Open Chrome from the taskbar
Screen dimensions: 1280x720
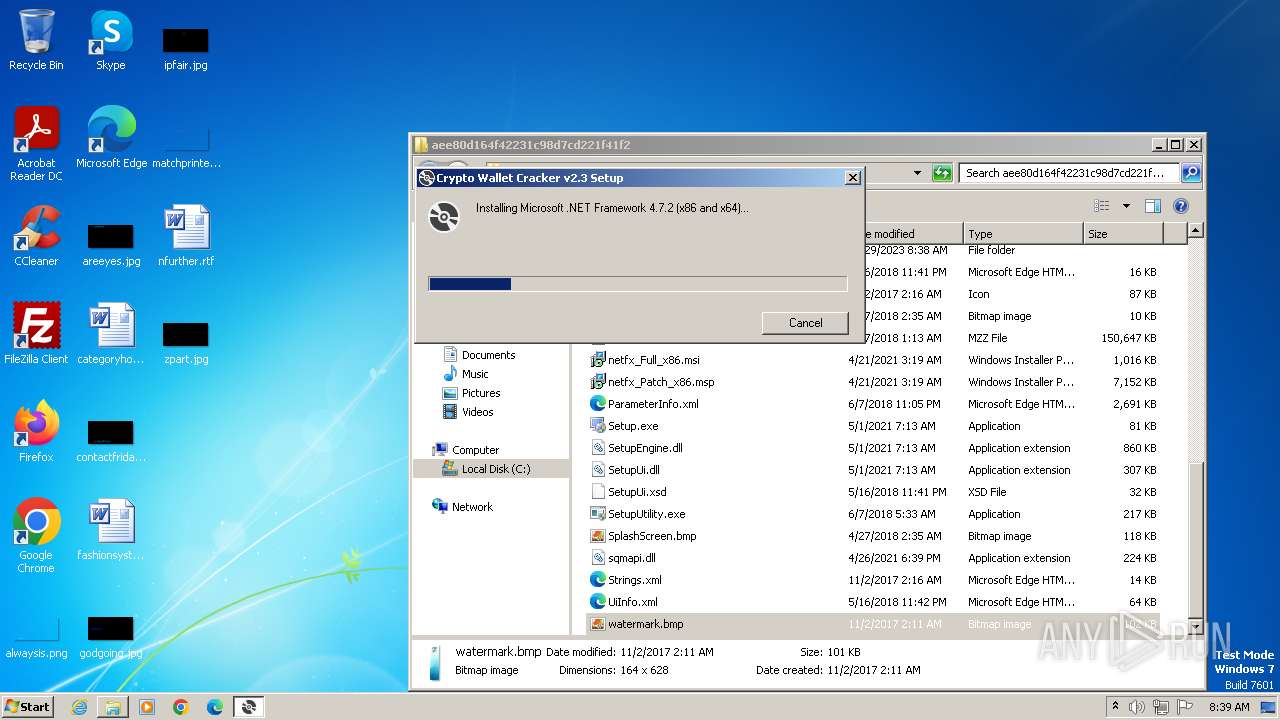(181, 707)
